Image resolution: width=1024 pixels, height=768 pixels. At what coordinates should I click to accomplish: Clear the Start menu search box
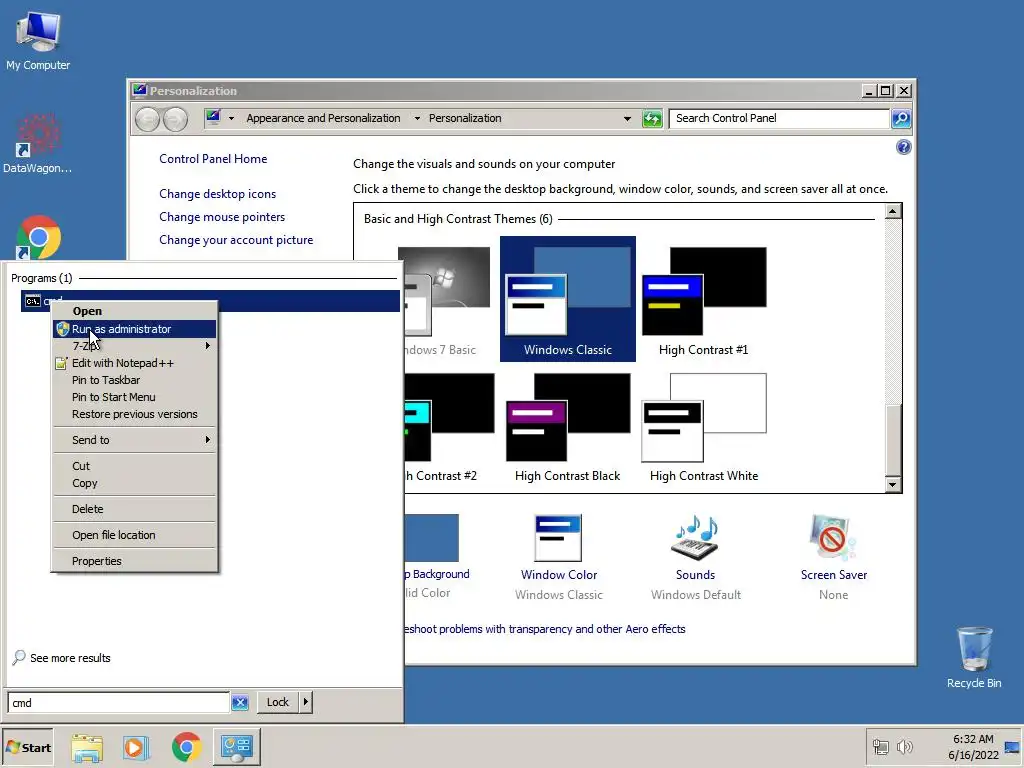[240, 703]
